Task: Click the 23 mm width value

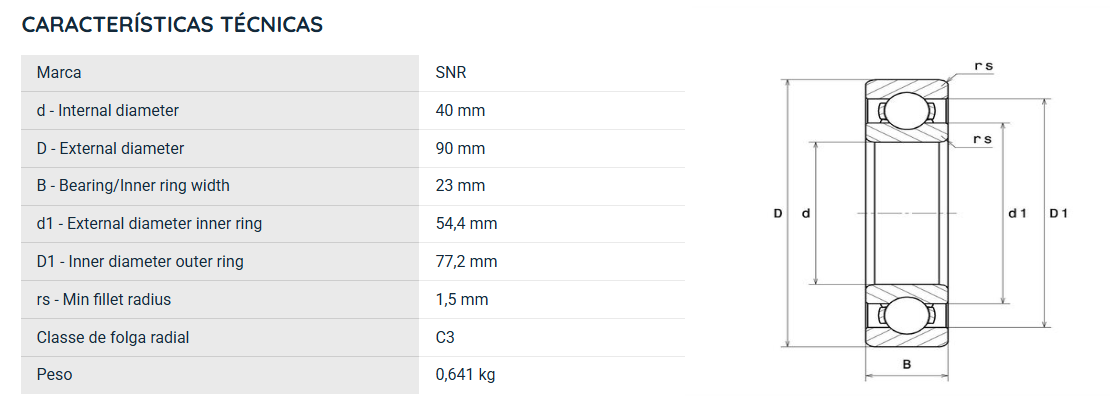Action: point(460,185)
